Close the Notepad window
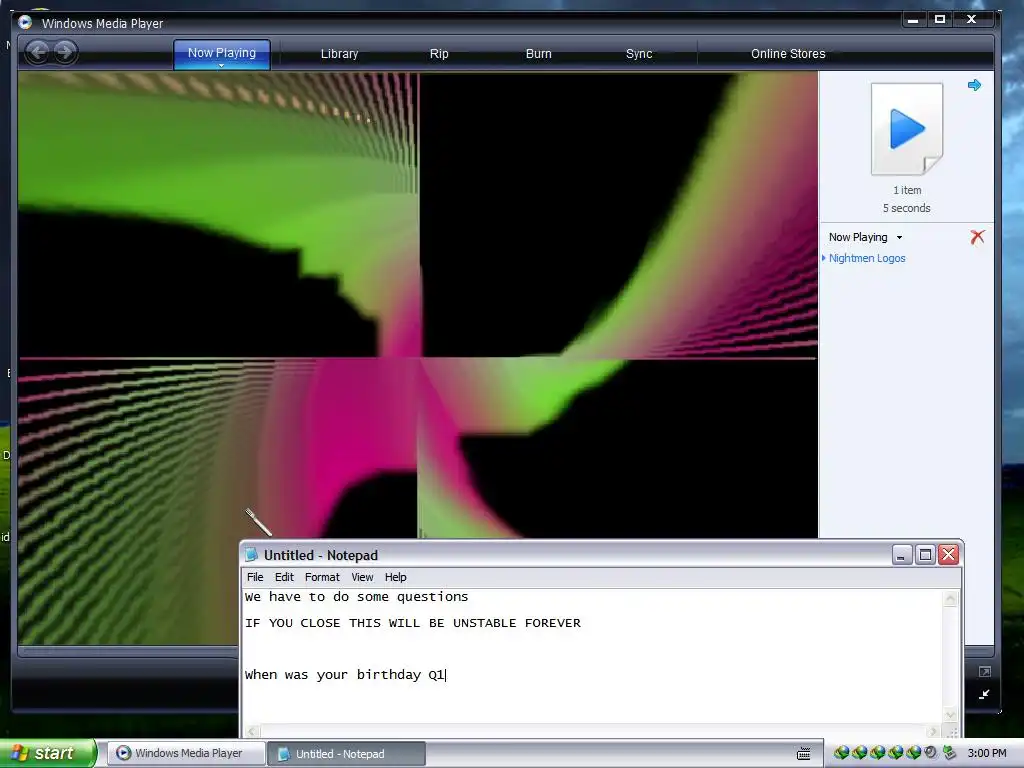 [x=949, y=555]
